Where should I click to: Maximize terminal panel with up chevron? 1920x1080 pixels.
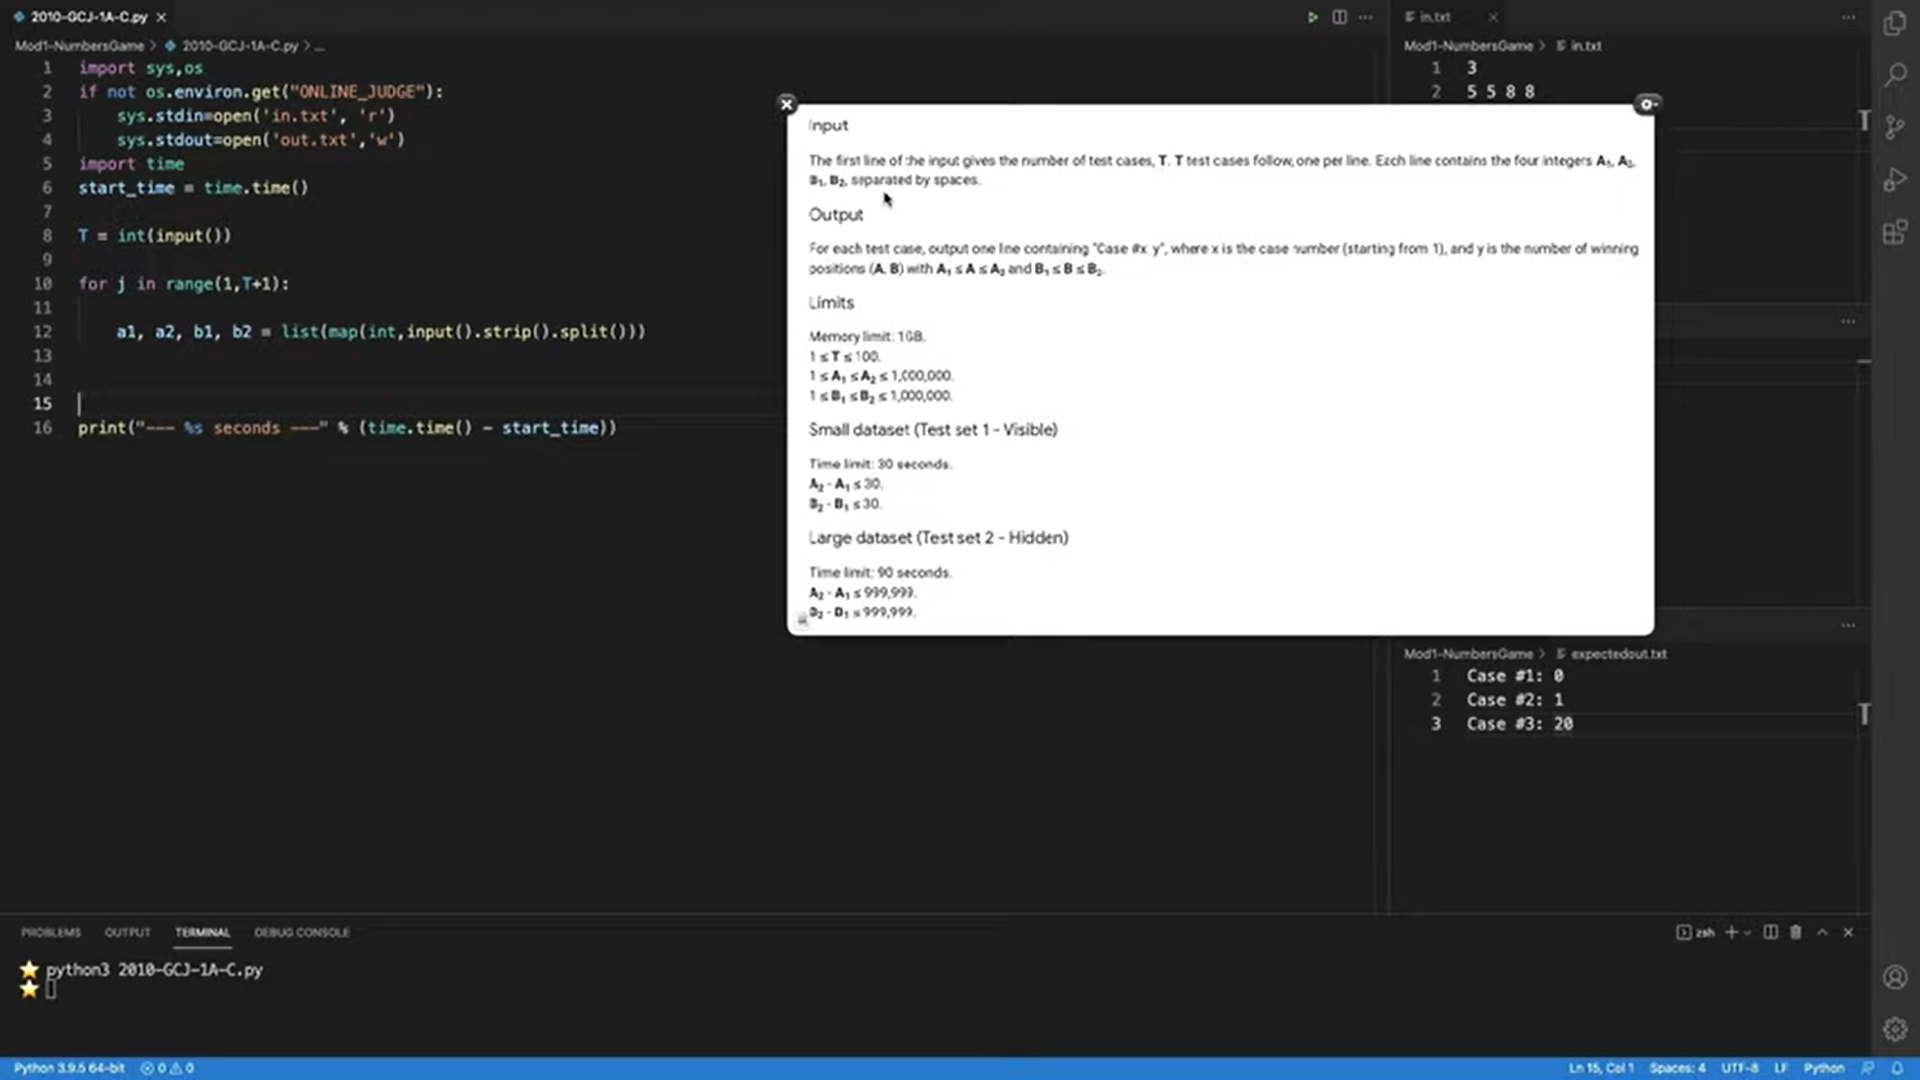pyautogui.click(x=1822, y=932)
